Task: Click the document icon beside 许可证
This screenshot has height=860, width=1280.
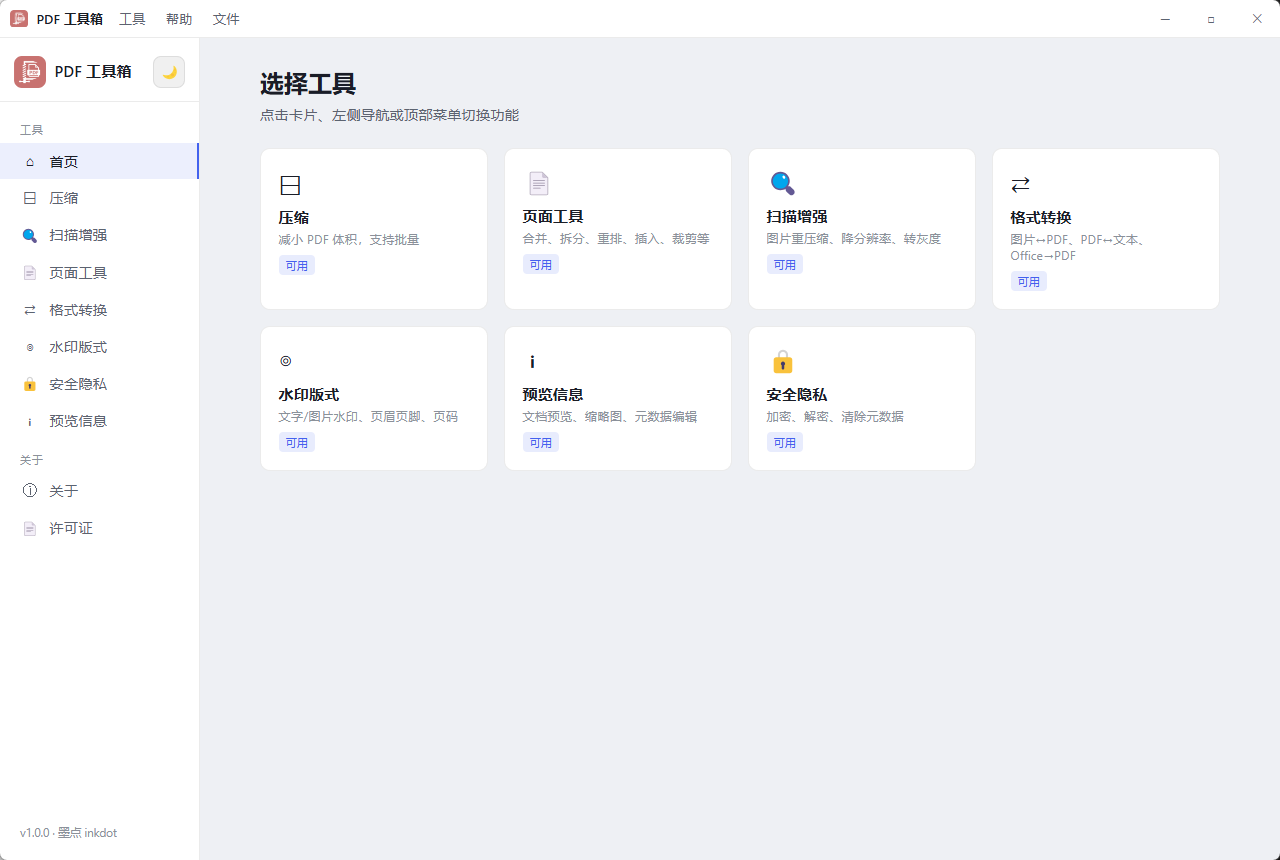Action: (30, 528)
